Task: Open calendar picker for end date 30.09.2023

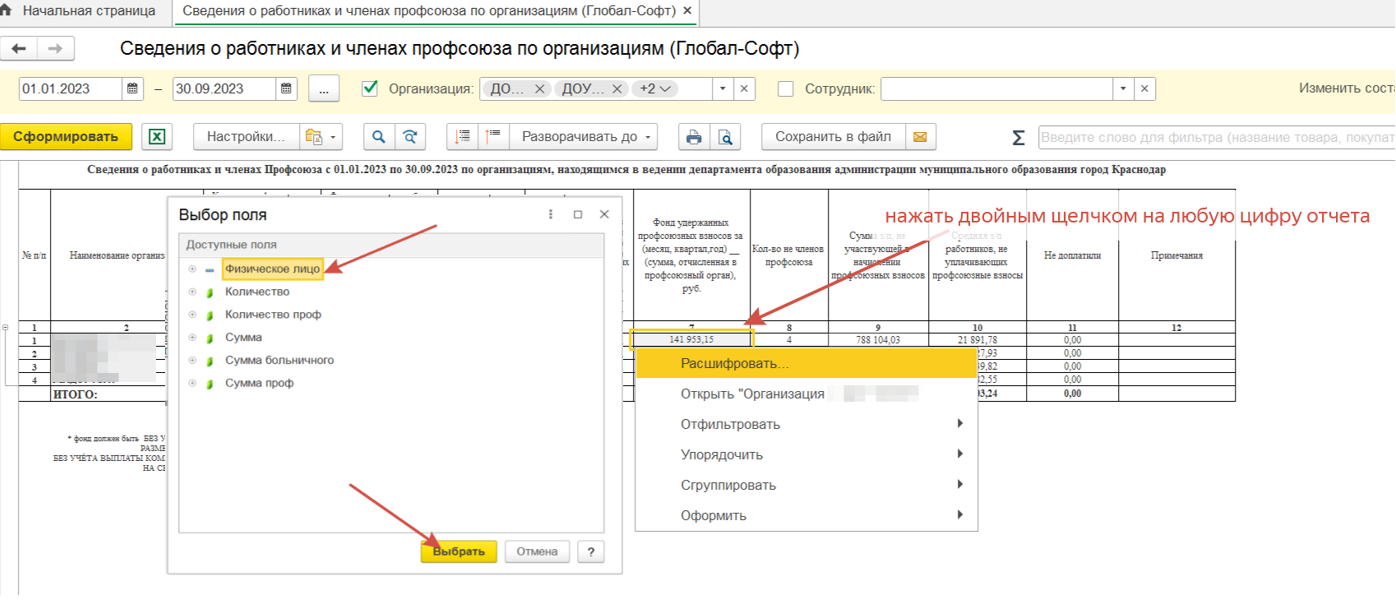Action: tap(287, 89)
